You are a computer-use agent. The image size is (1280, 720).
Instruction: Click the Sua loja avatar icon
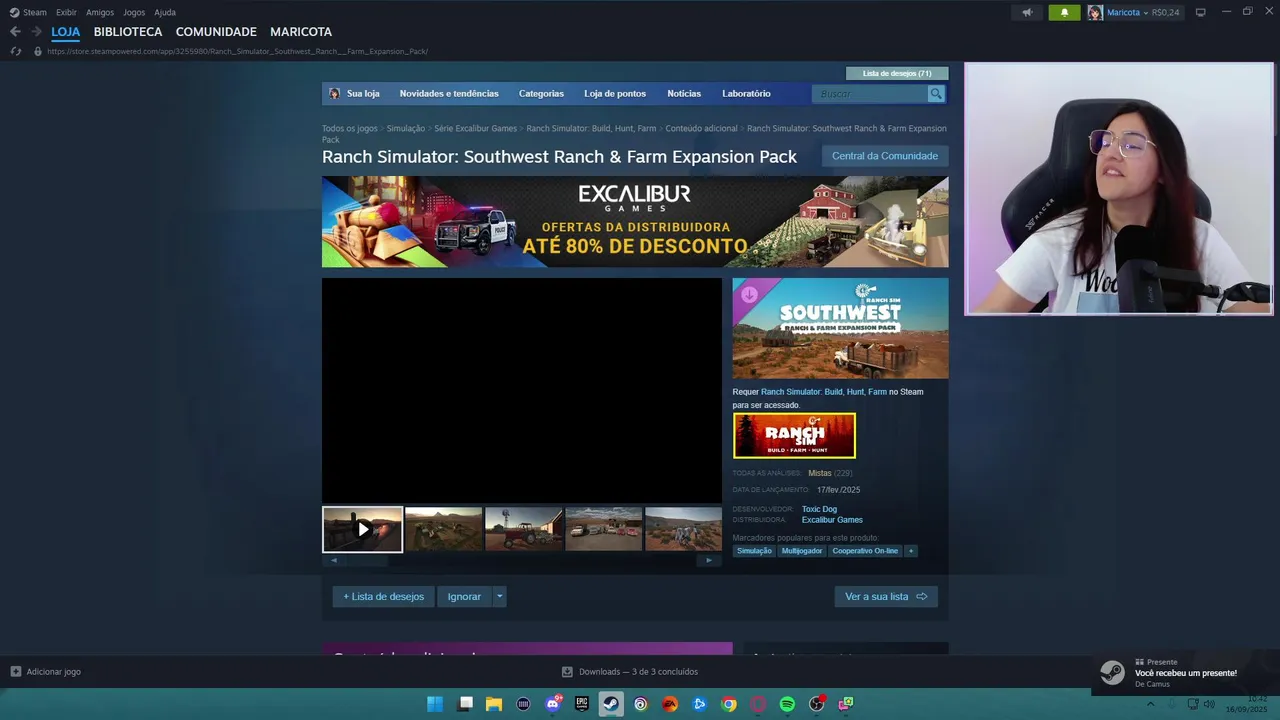[x=334, y=93]
